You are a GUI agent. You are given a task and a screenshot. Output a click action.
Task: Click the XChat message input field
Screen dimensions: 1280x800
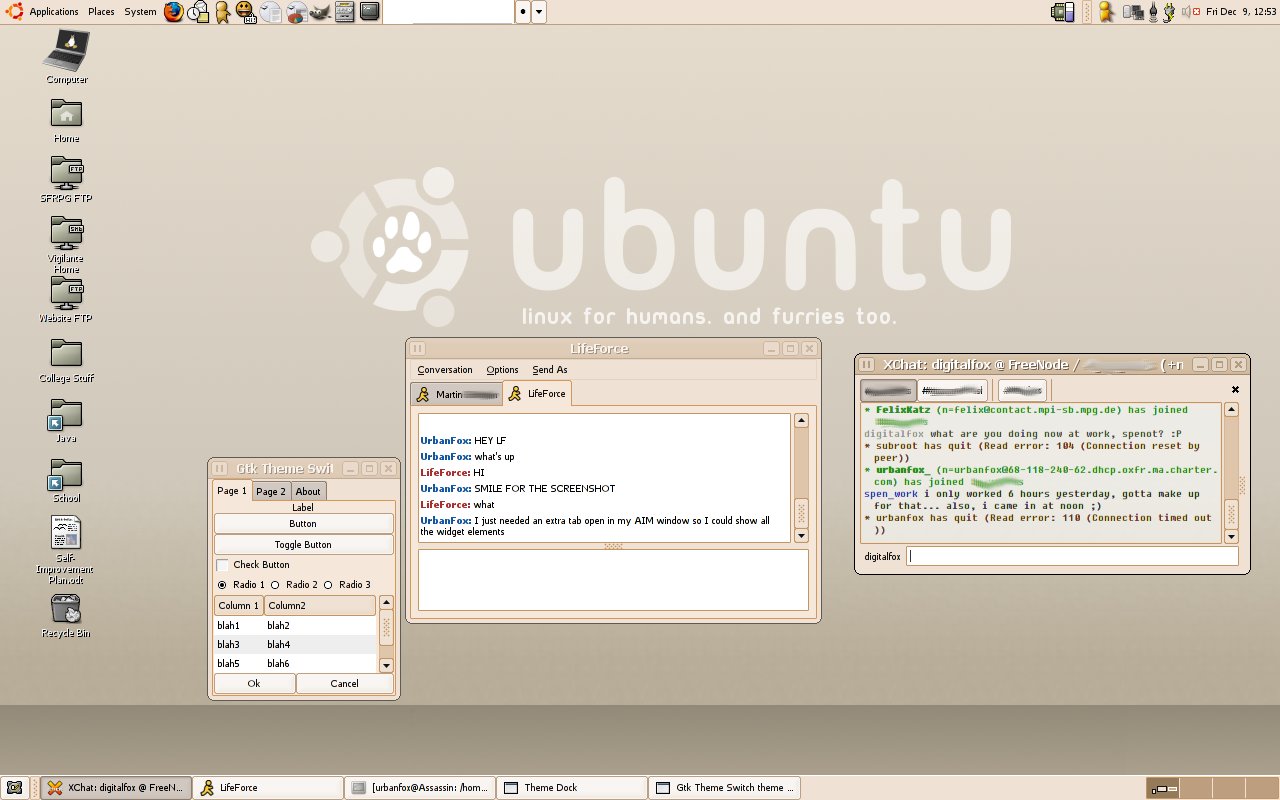(x=1072, y=557)
